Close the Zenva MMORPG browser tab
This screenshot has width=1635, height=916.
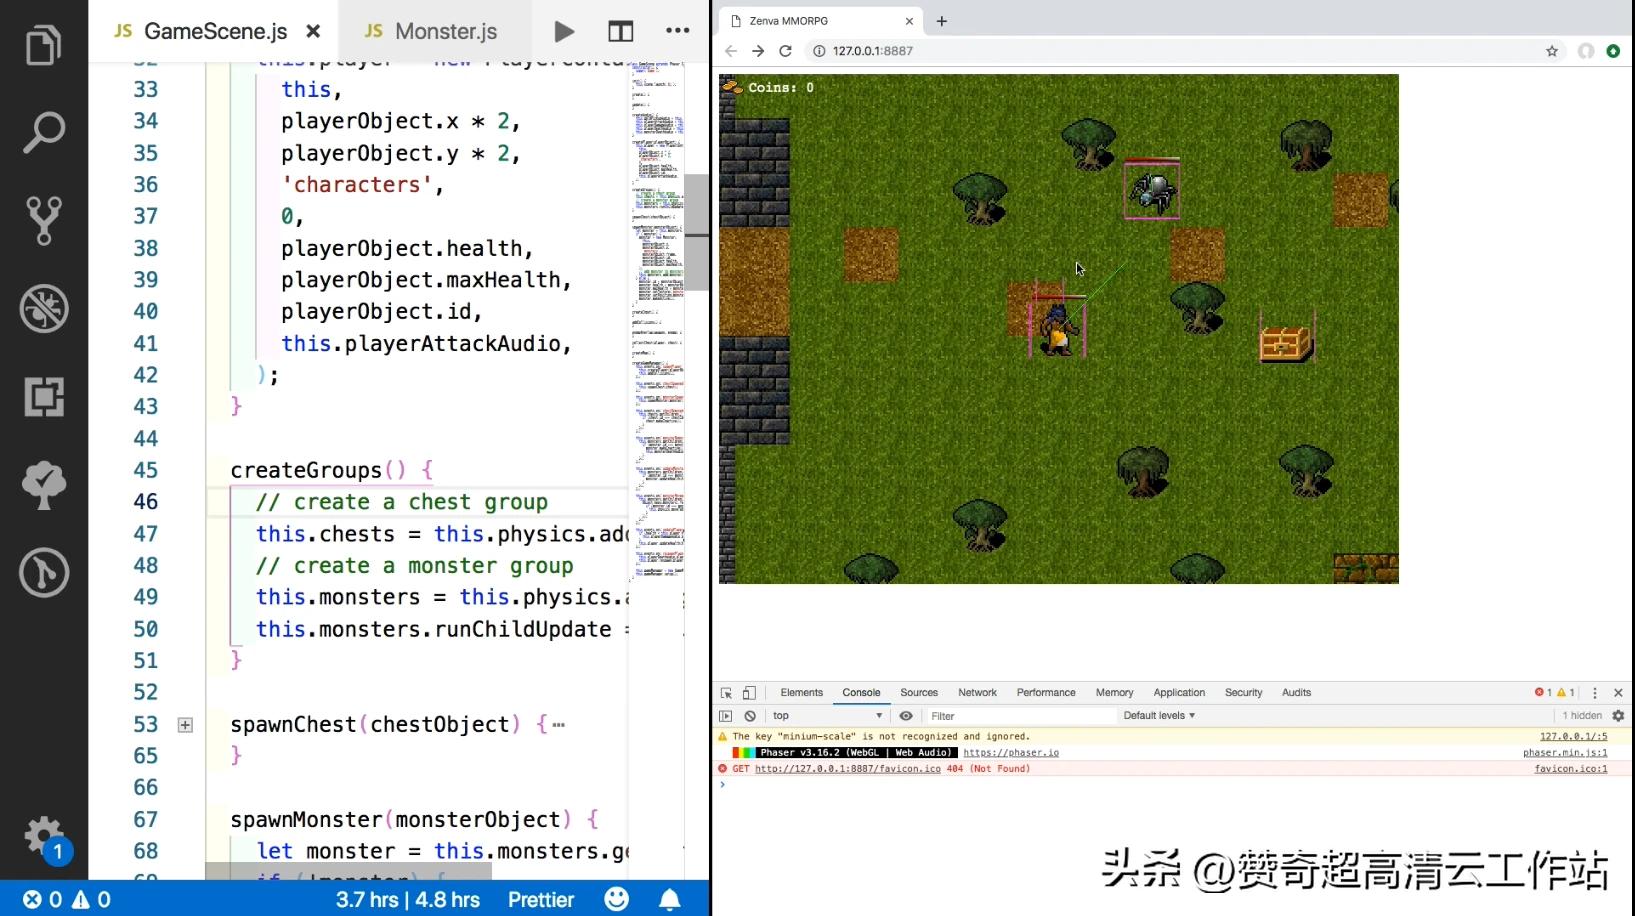pyautogui.click(x=909, y=21)
